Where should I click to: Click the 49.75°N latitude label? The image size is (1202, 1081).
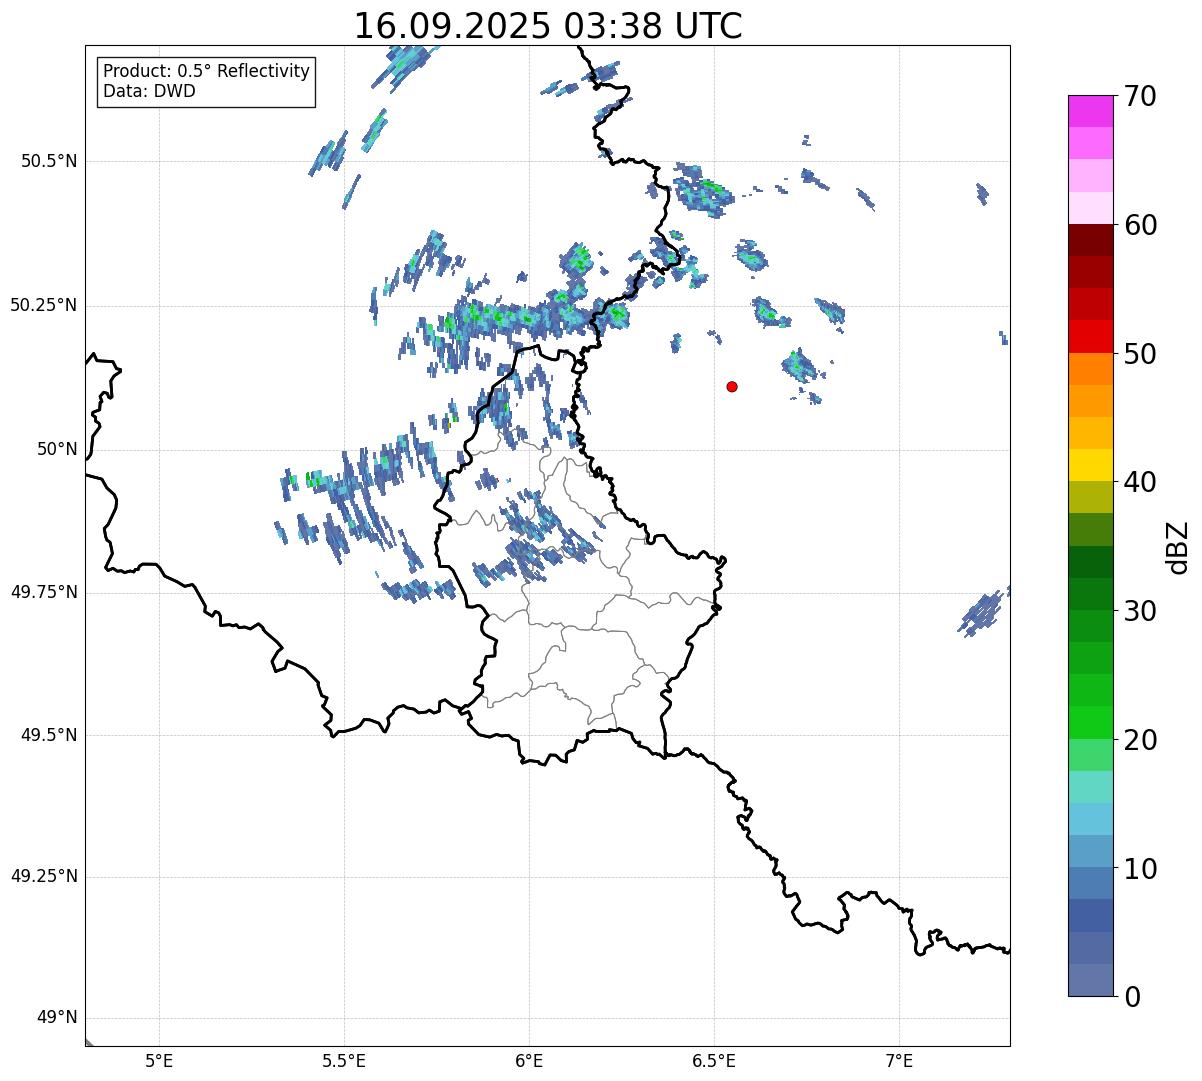(x=43, y=592)
